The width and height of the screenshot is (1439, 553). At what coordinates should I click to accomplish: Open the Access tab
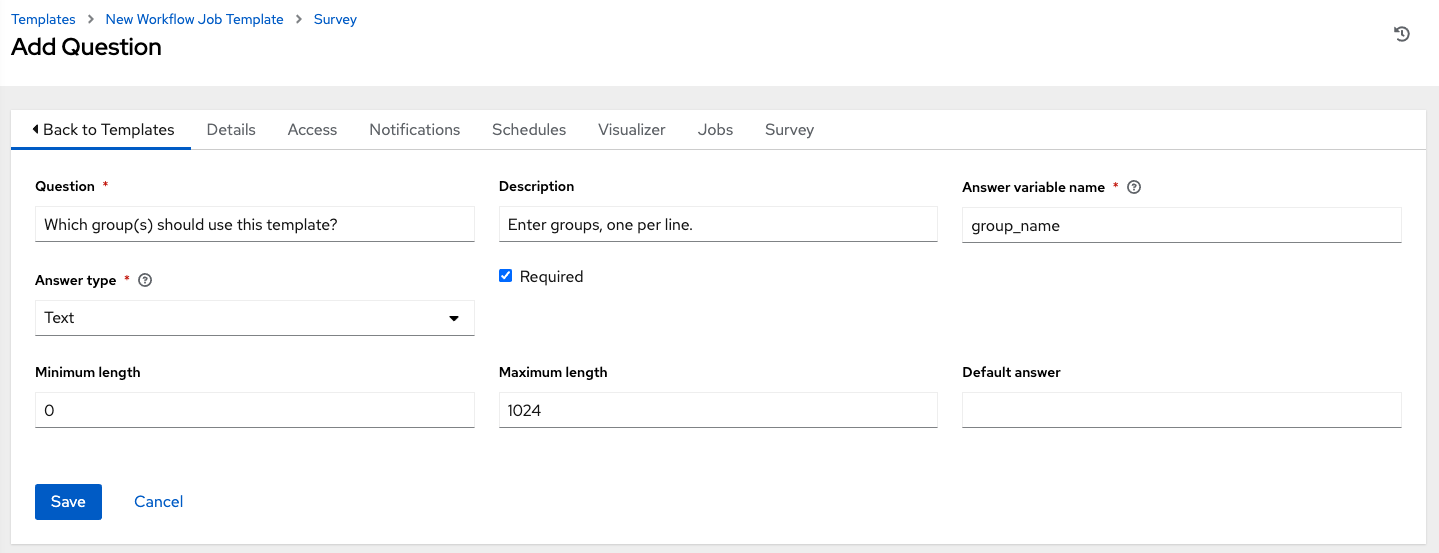(312, 130)
